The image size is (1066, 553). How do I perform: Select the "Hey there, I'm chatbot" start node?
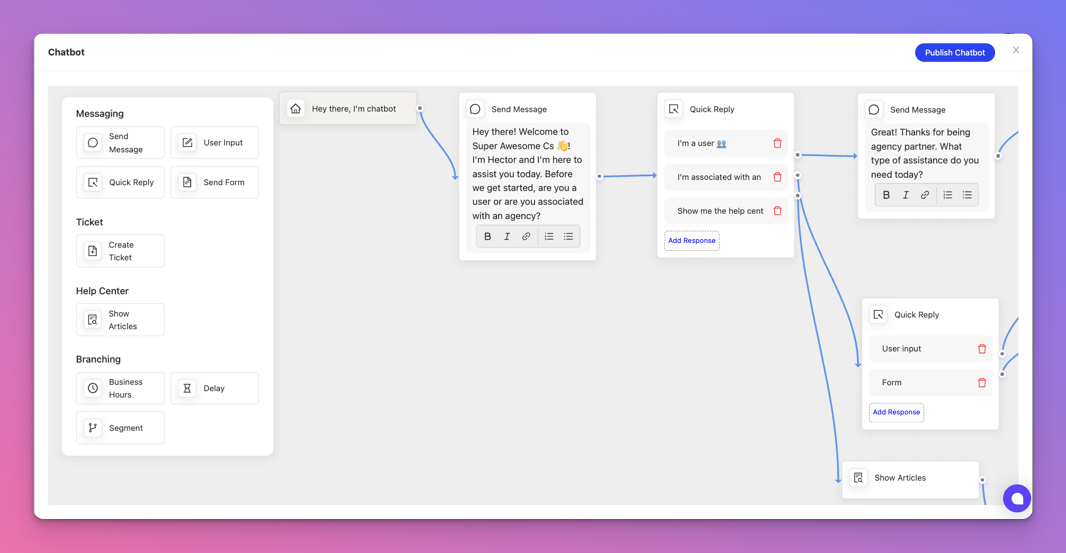pyautogui.click(x=348, y=109)
